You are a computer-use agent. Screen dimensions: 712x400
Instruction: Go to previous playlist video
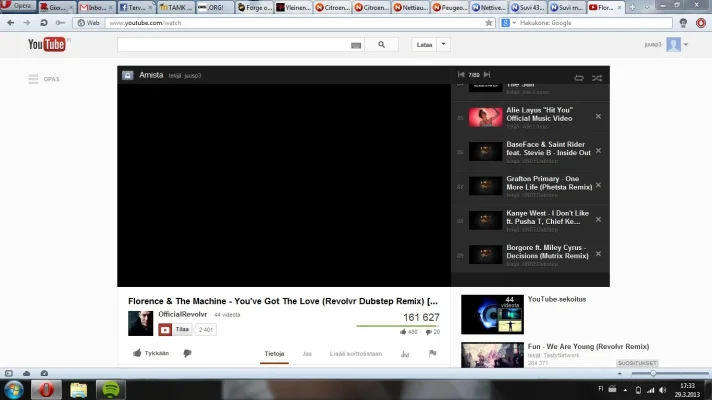460,75
